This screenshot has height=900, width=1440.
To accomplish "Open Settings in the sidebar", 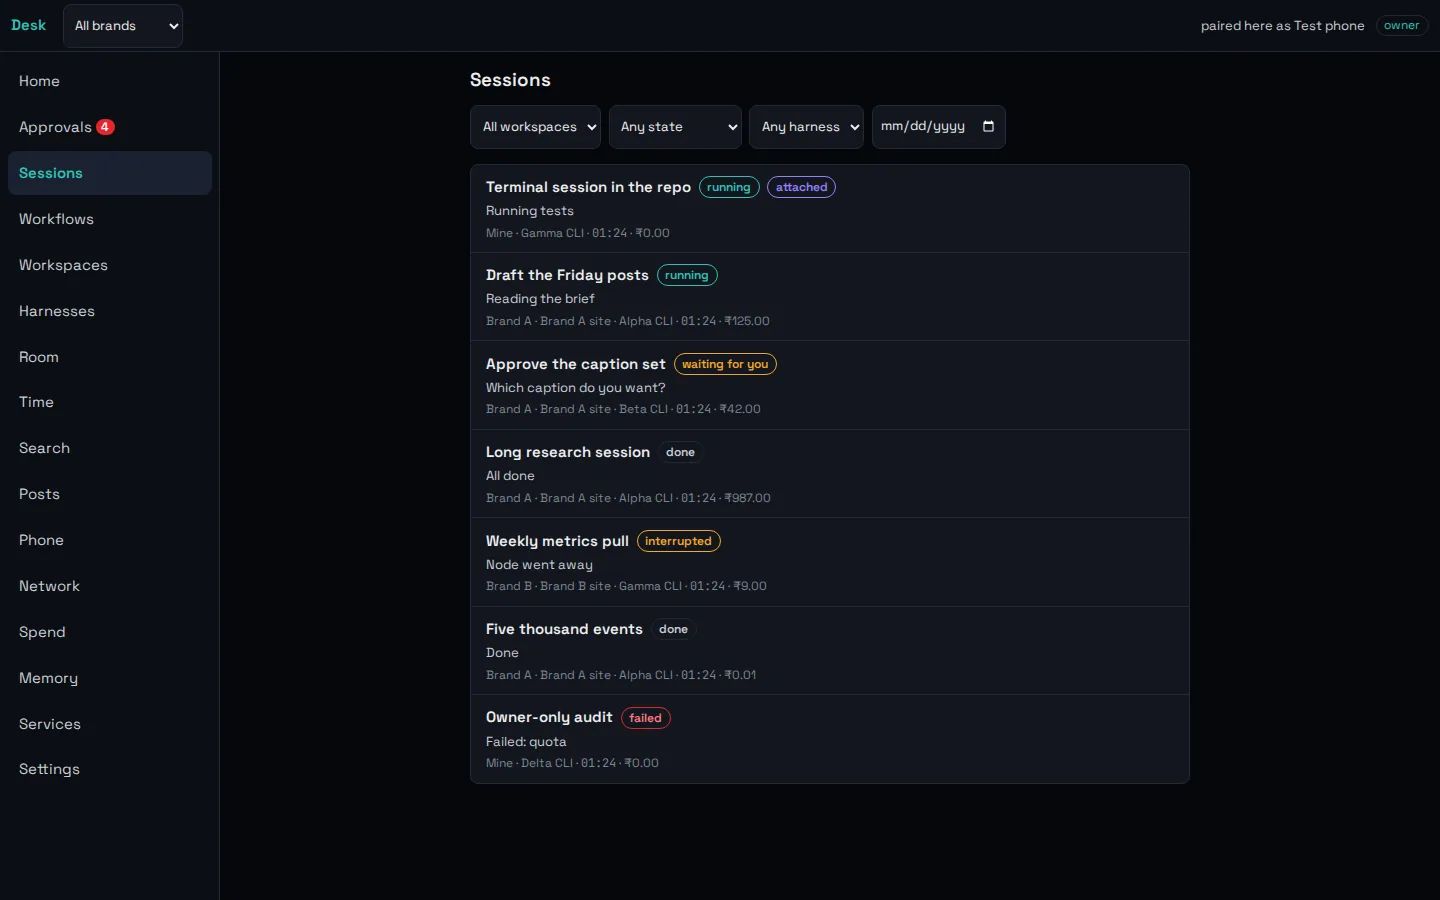I will click(x=110, y=769).
